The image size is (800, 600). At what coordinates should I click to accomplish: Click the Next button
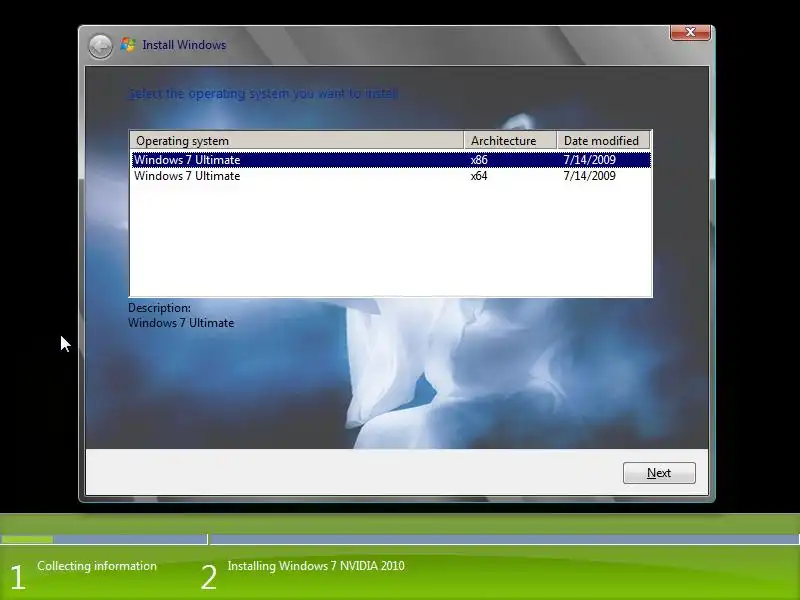coord(659,473)
